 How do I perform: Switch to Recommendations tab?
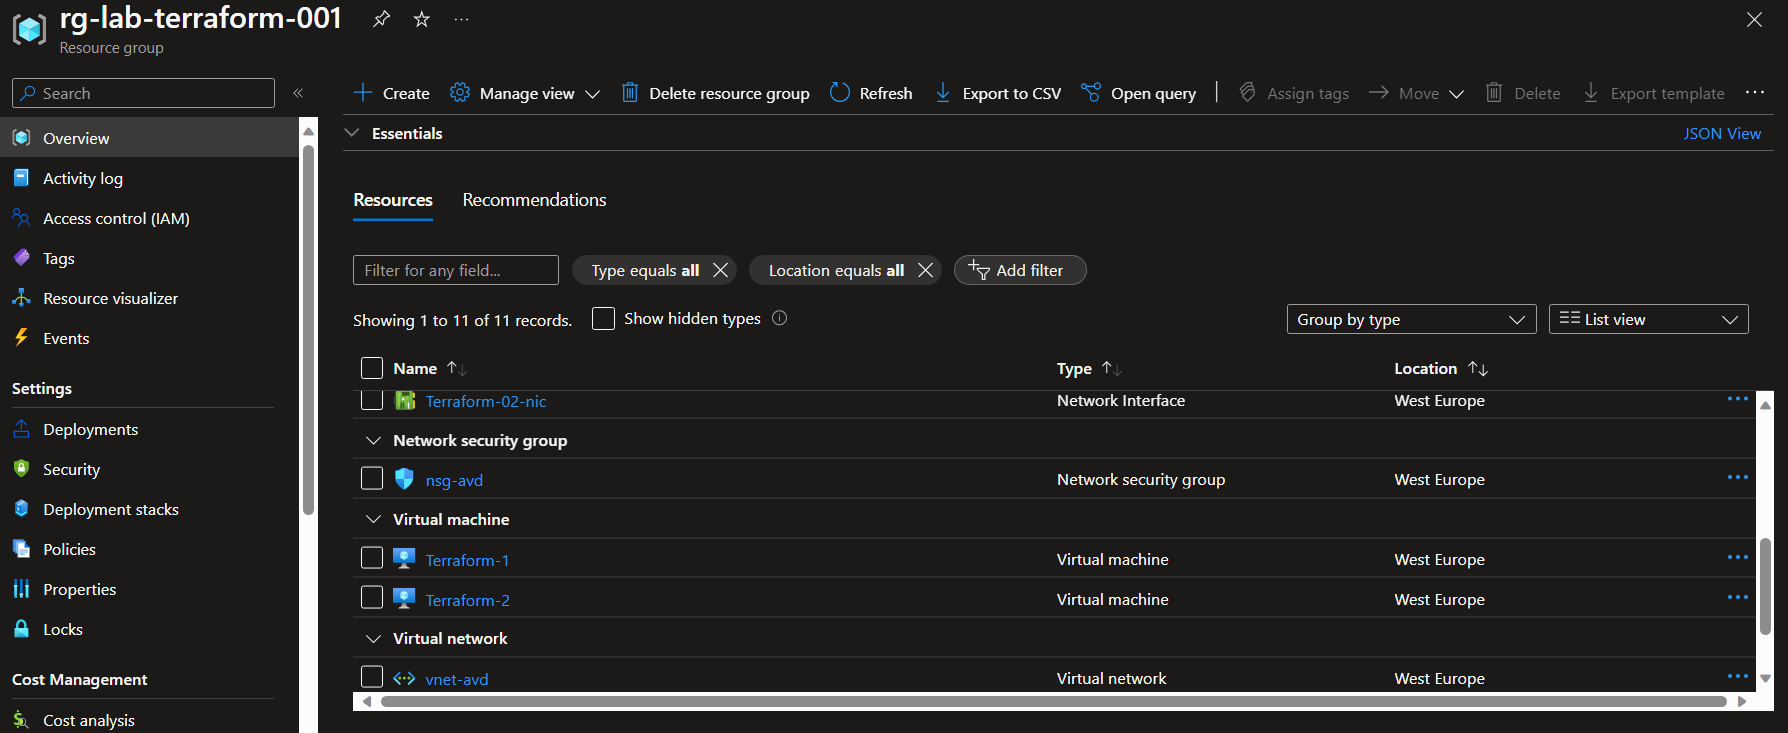point(534,200)
